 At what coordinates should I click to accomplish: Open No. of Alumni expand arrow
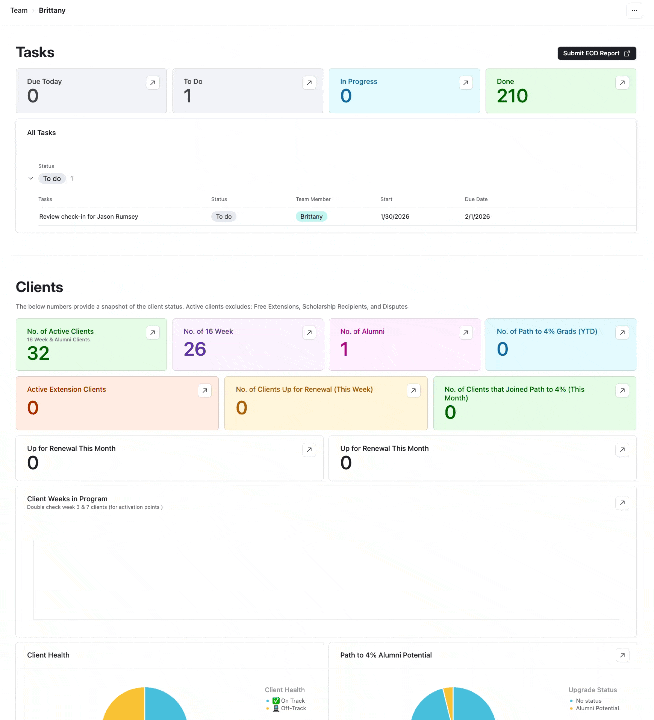[466, 332]
